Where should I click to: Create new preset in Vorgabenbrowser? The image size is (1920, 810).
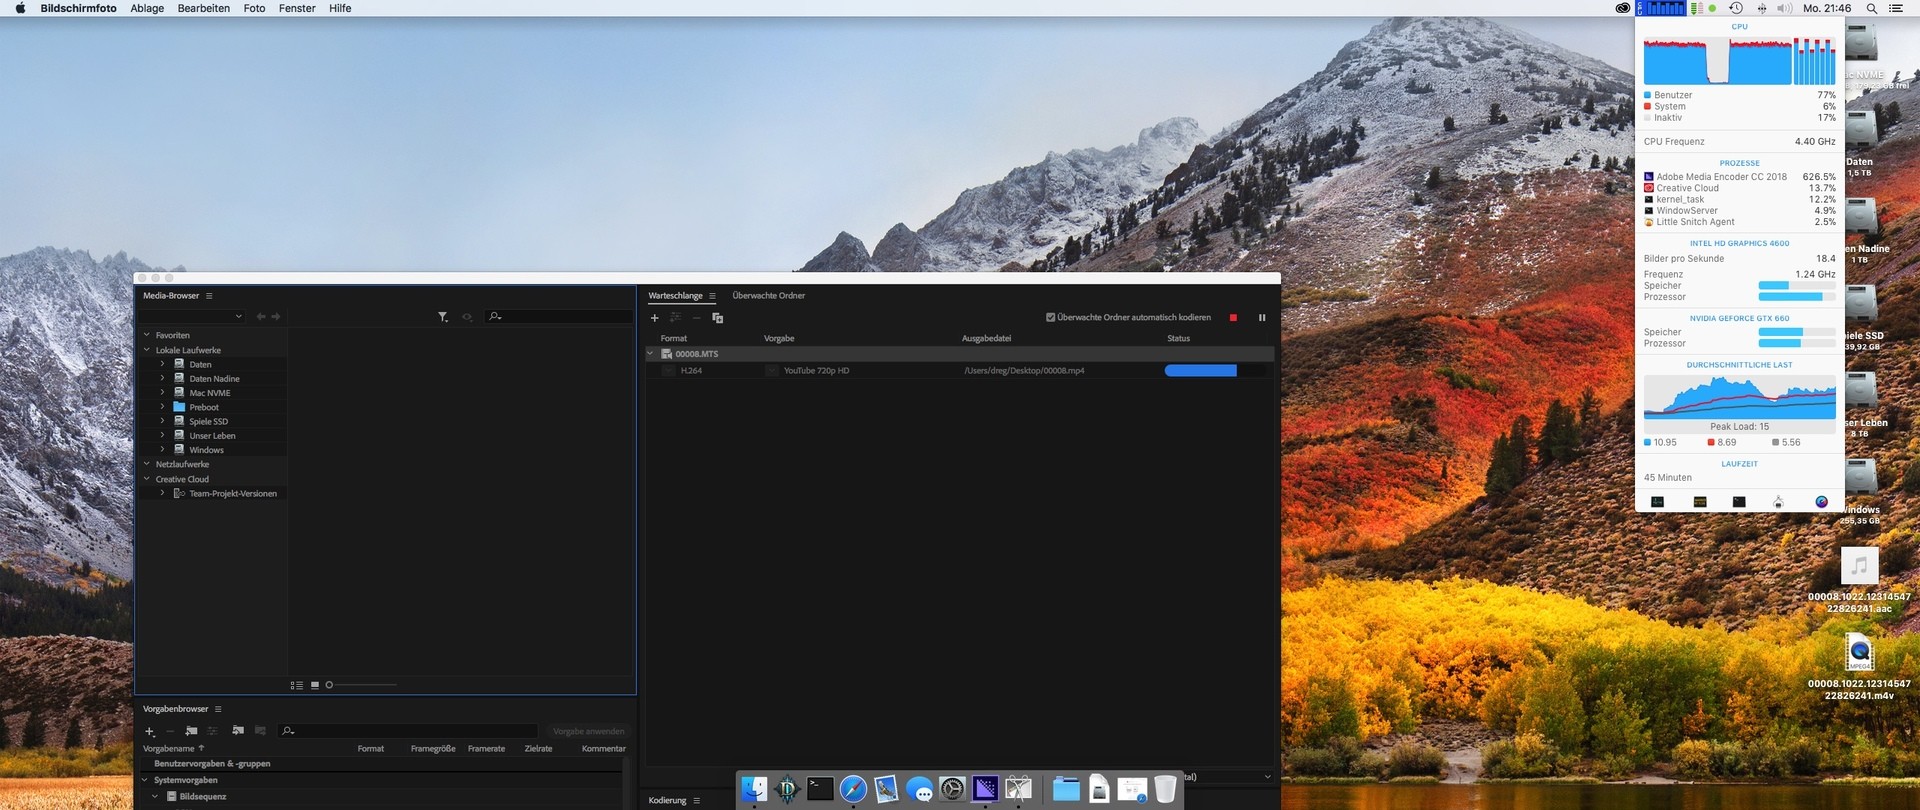coord(150,732)
